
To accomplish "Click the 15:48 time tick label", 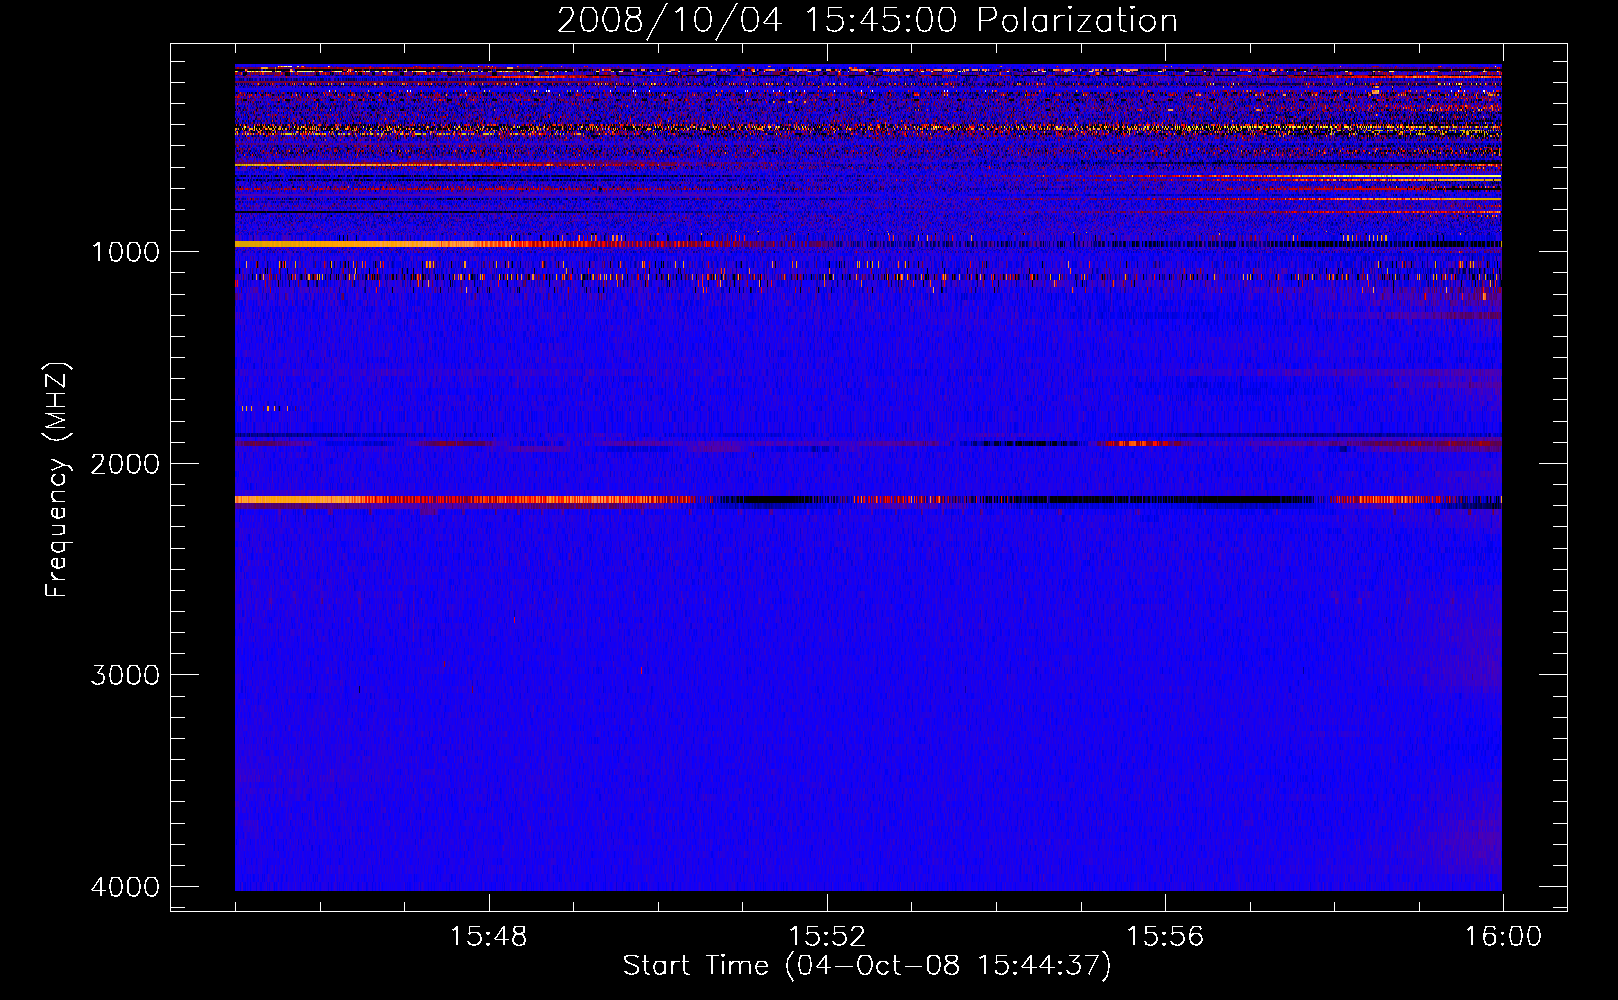I will point(488,936).
